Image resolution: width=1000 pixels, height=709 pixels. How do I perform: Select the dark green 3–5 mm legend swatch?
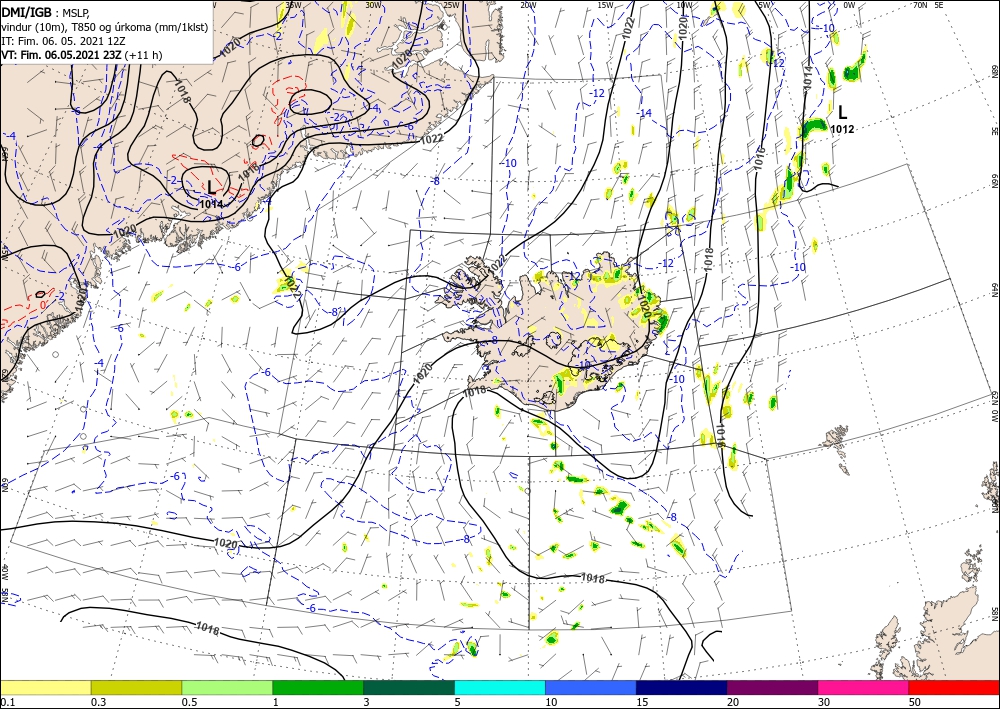point(409,687)
